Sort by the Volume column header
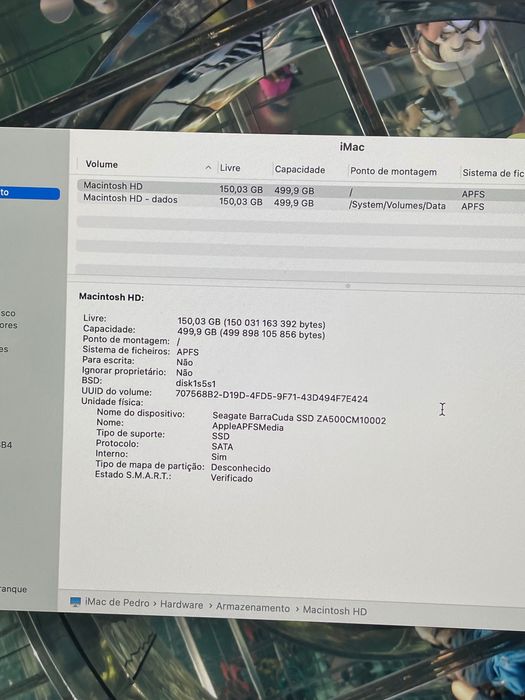525x700 pixels. [x=102, y=164]
